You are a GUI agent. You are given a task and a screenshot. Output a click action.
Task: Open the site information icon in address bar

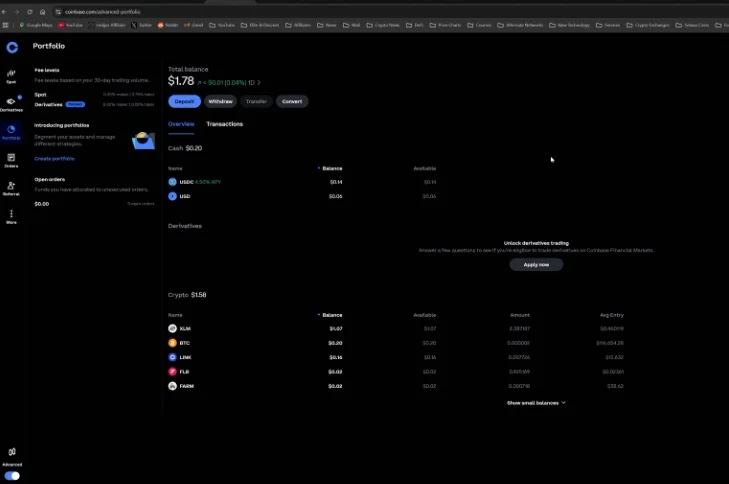(x=58, y=12)
